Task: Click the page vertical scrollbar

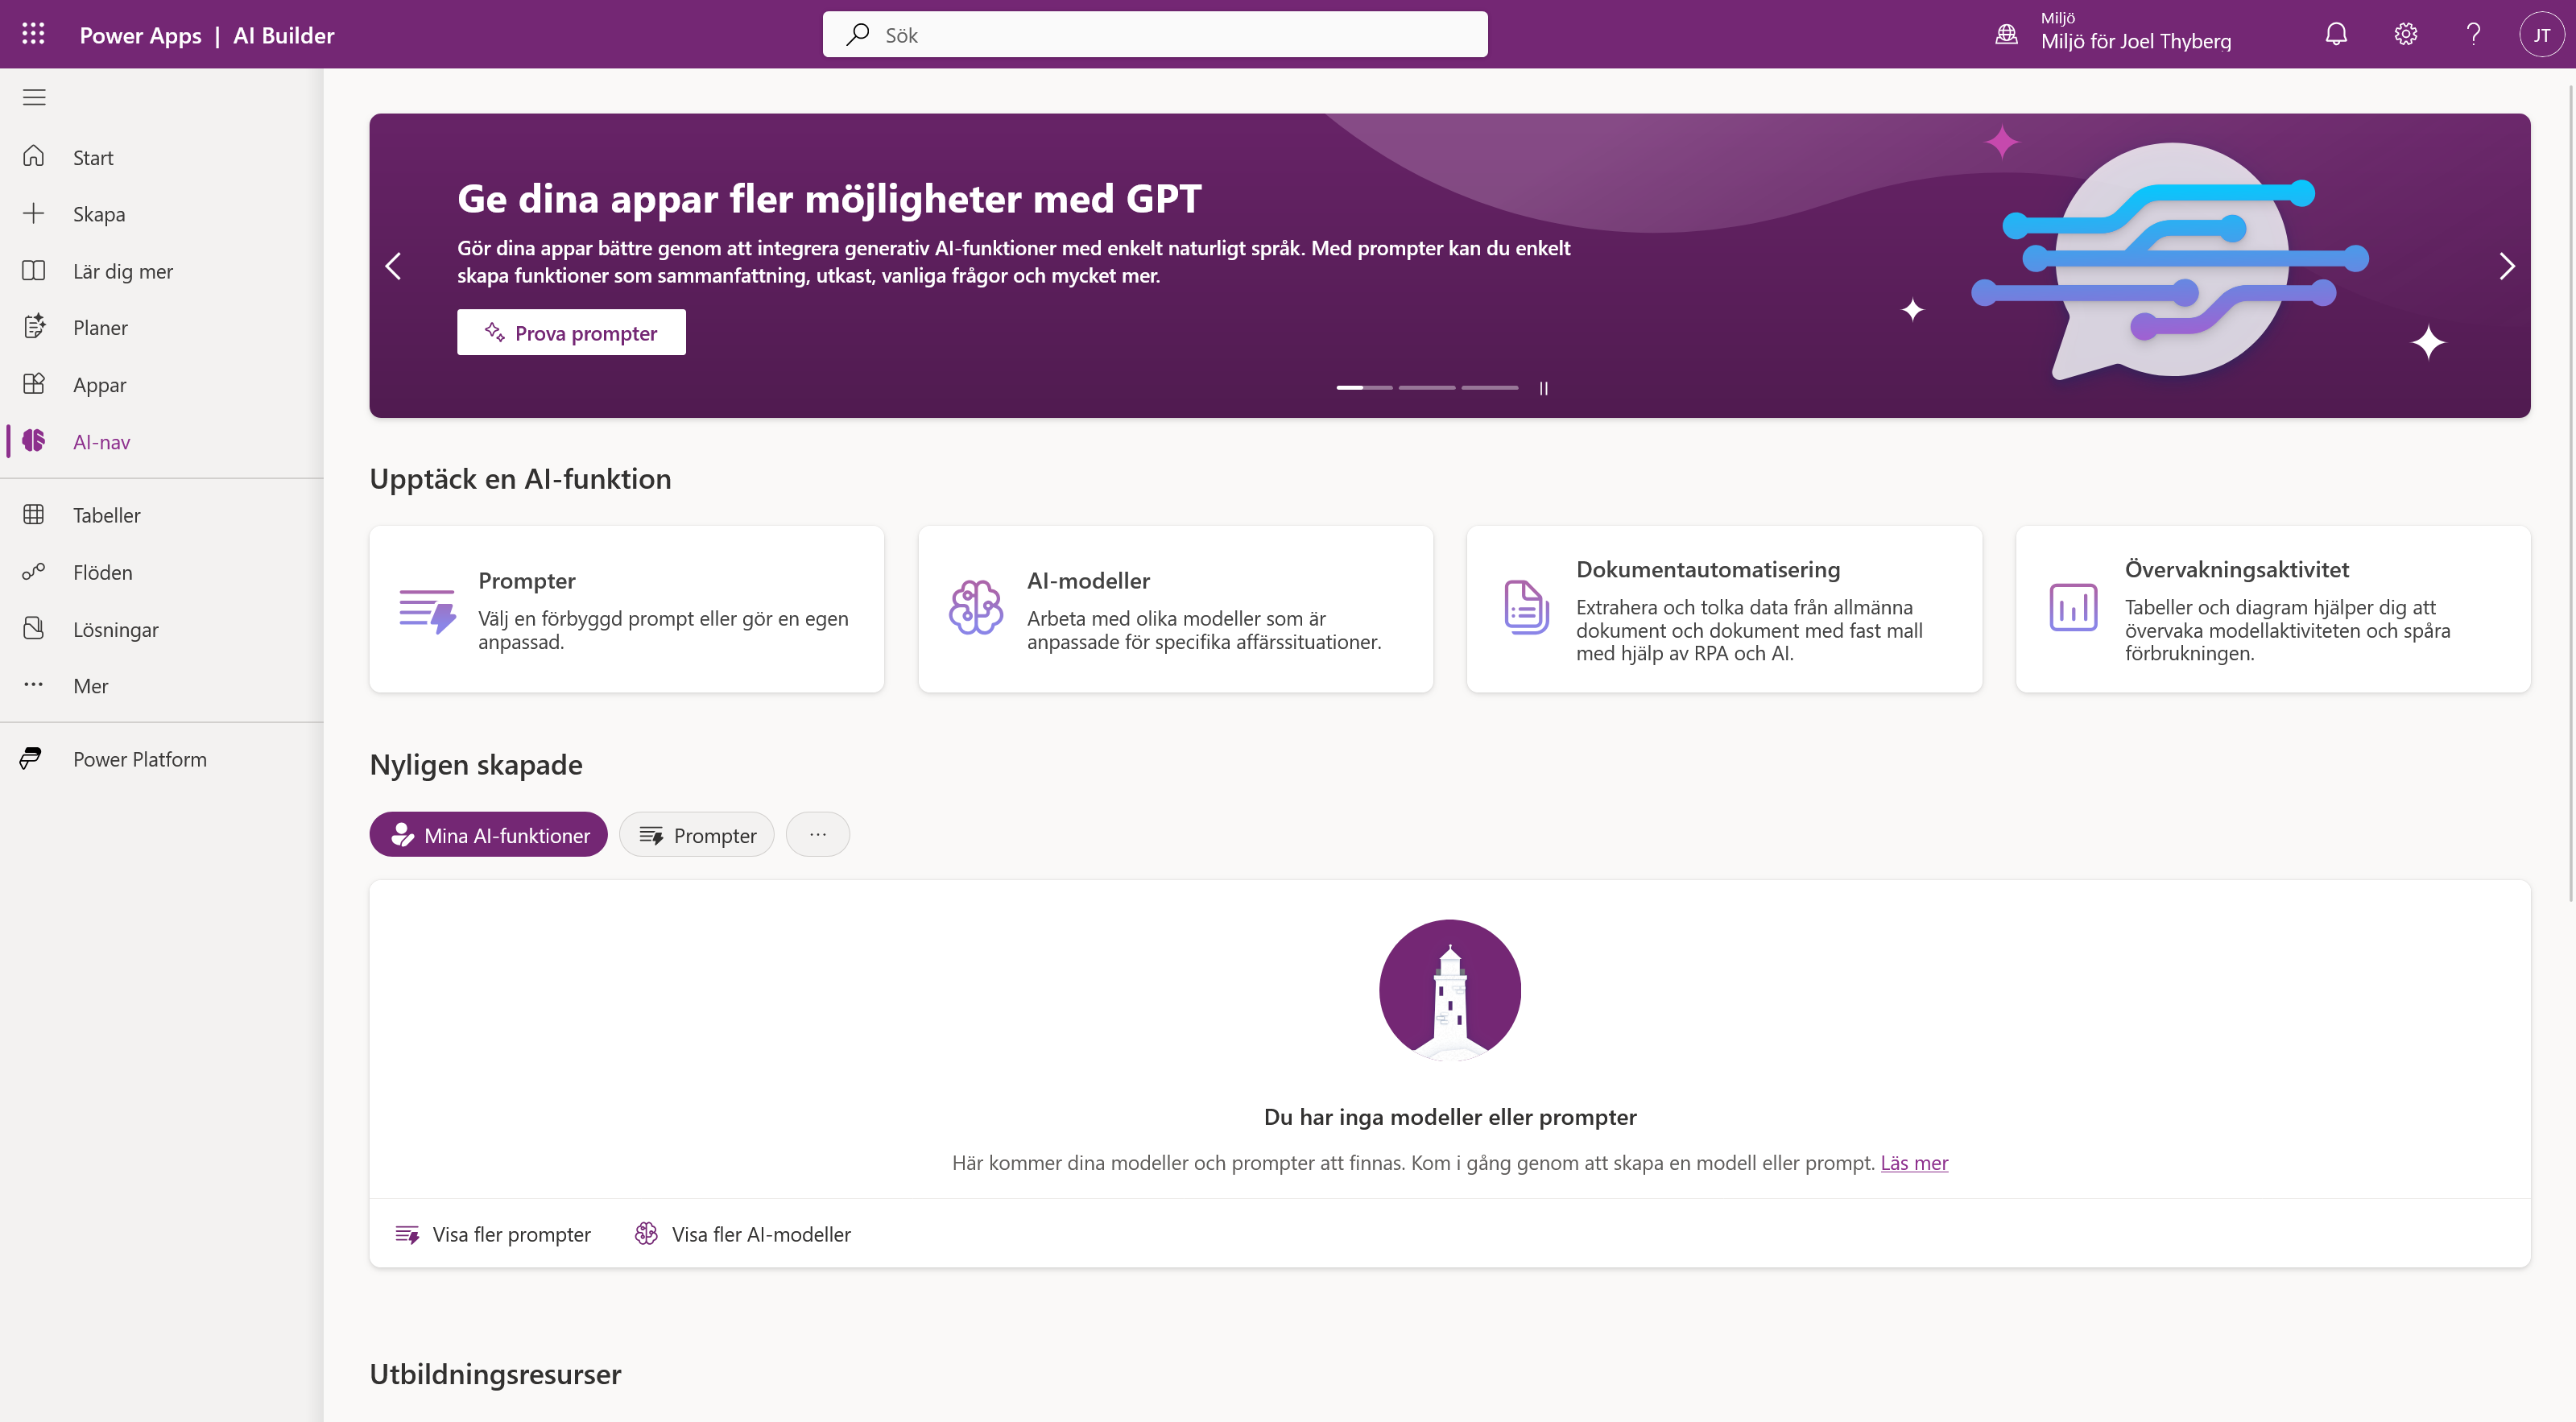Action: coord(2570,493)
